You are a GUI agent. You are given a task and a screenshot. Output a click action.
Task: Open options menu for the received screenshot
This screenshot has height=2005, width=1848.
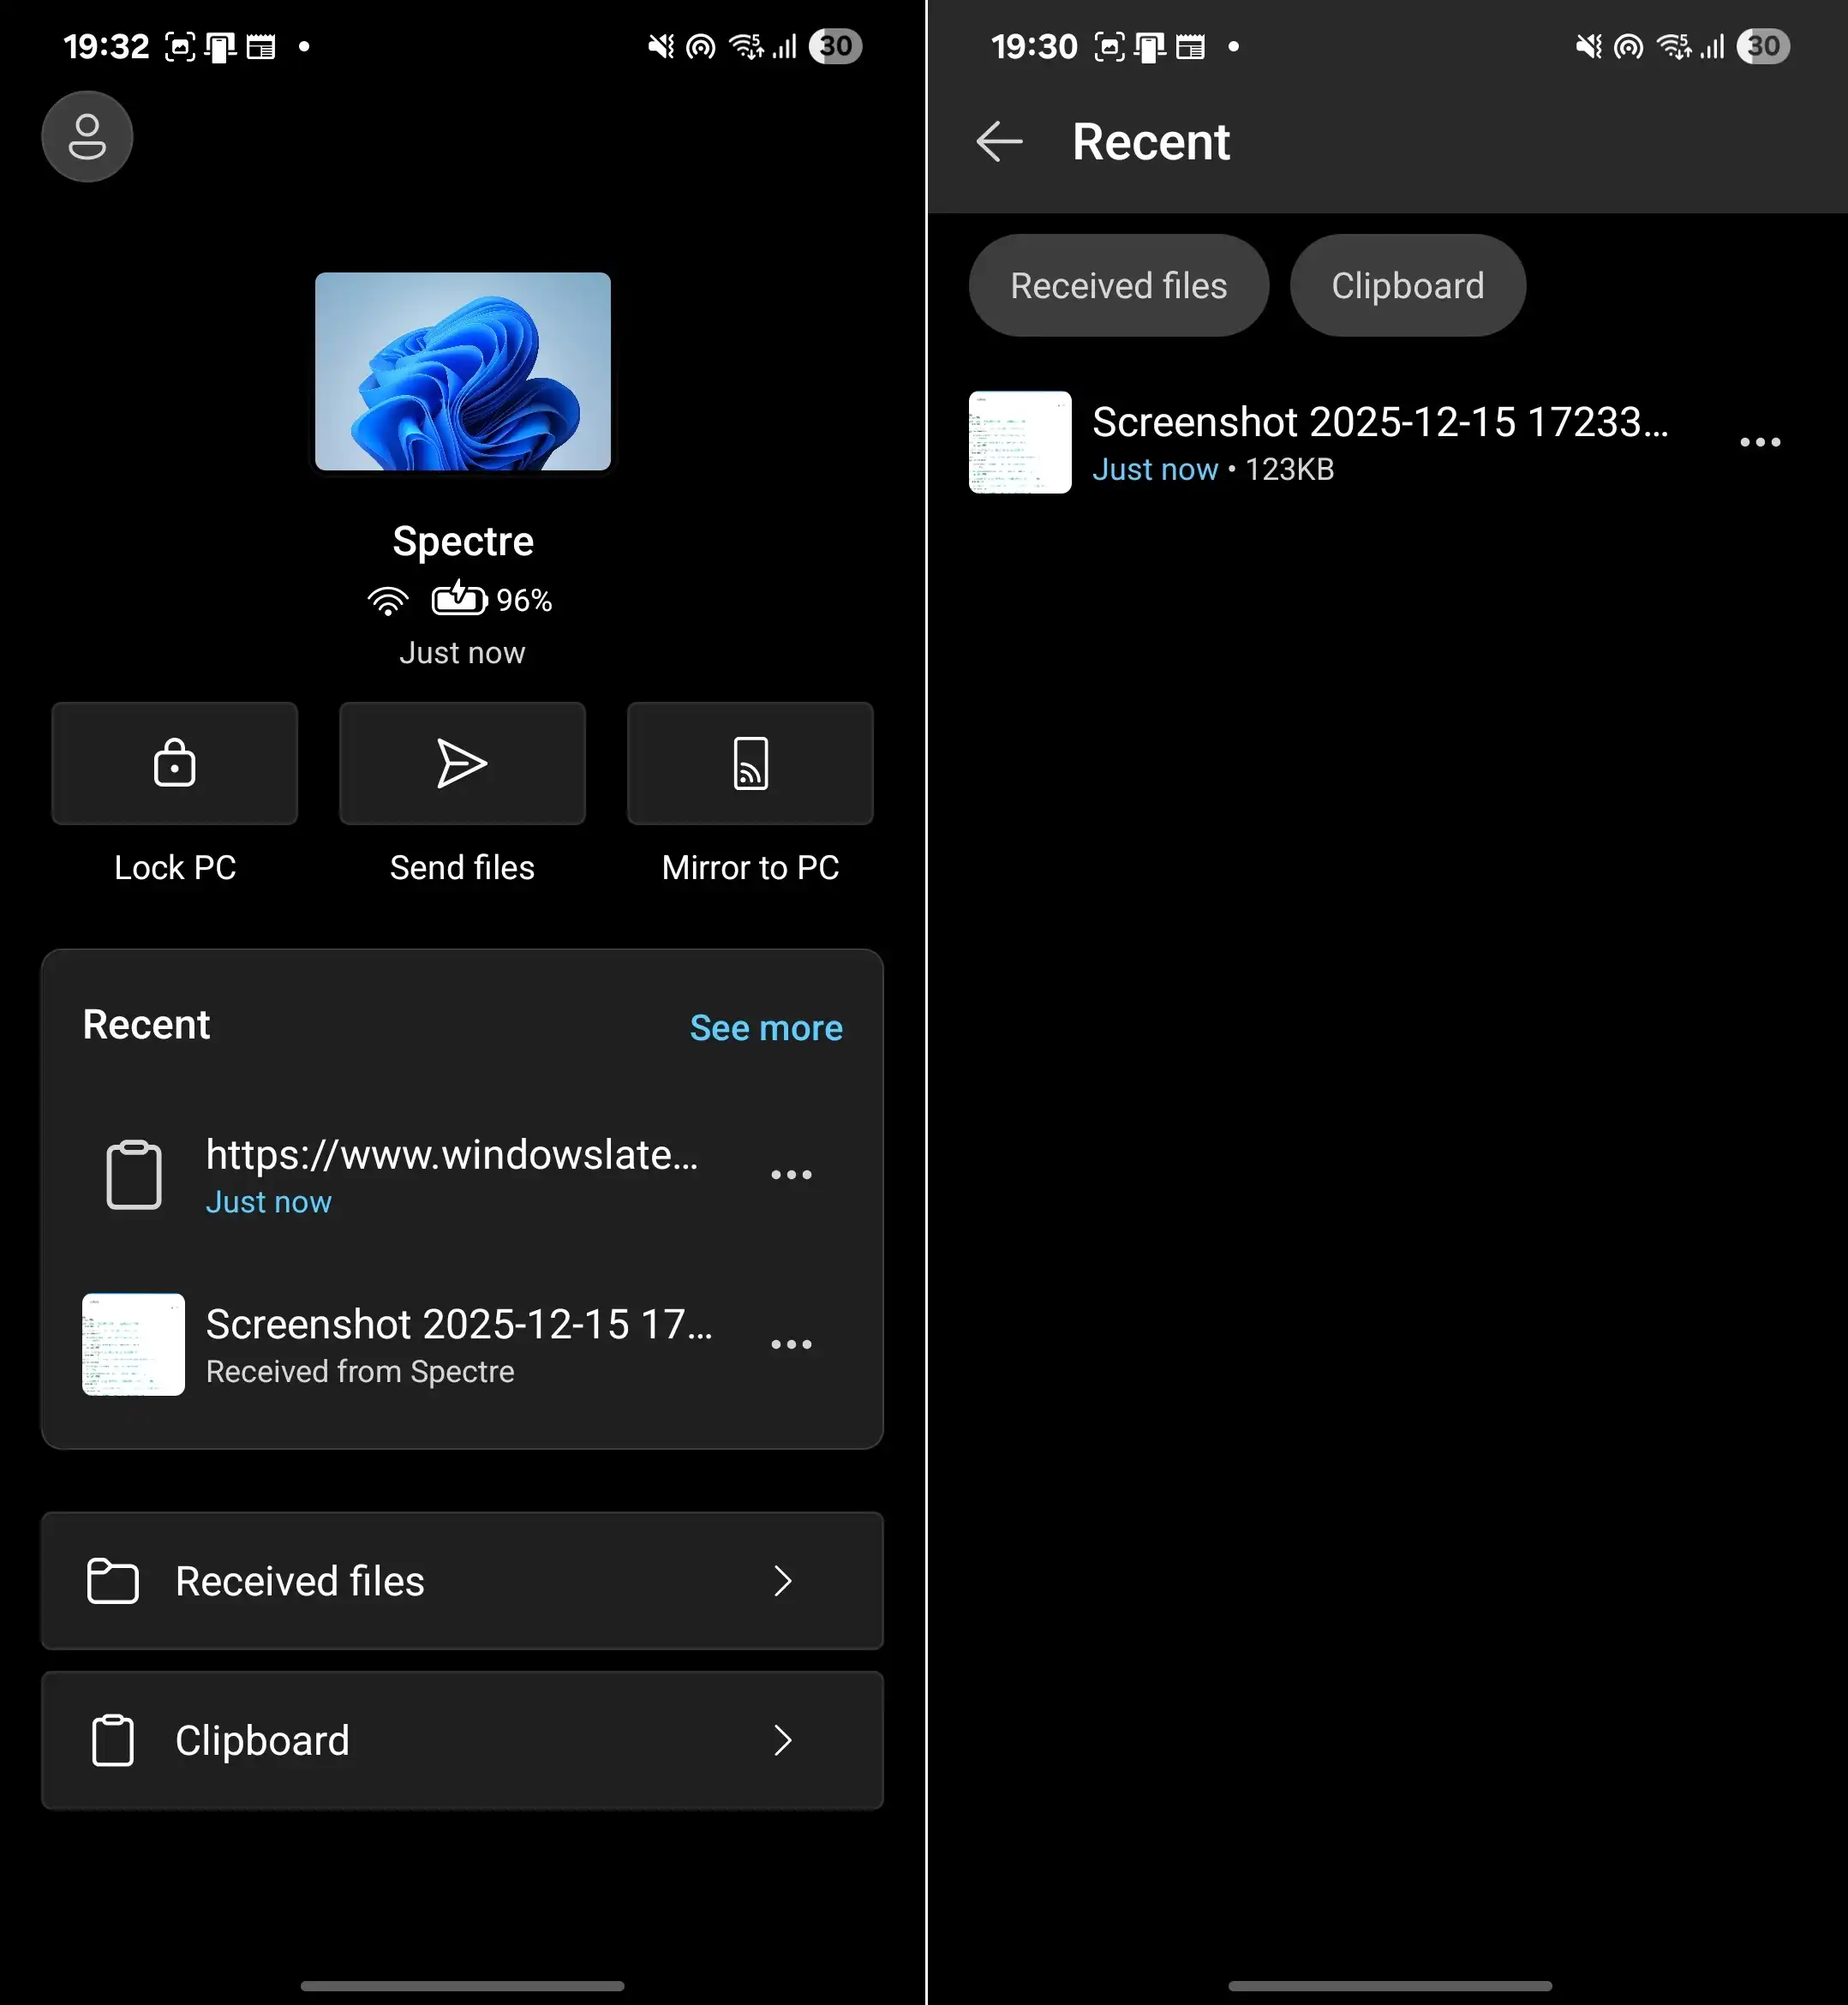pos(792,1344)
